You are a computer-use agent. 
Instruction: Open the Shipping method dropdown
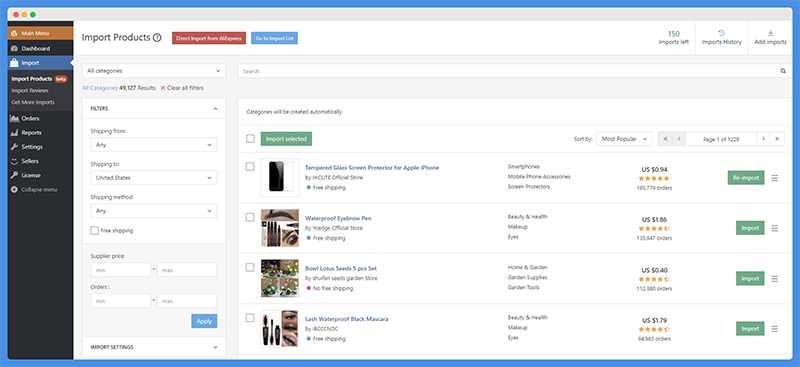coord(154,211)
